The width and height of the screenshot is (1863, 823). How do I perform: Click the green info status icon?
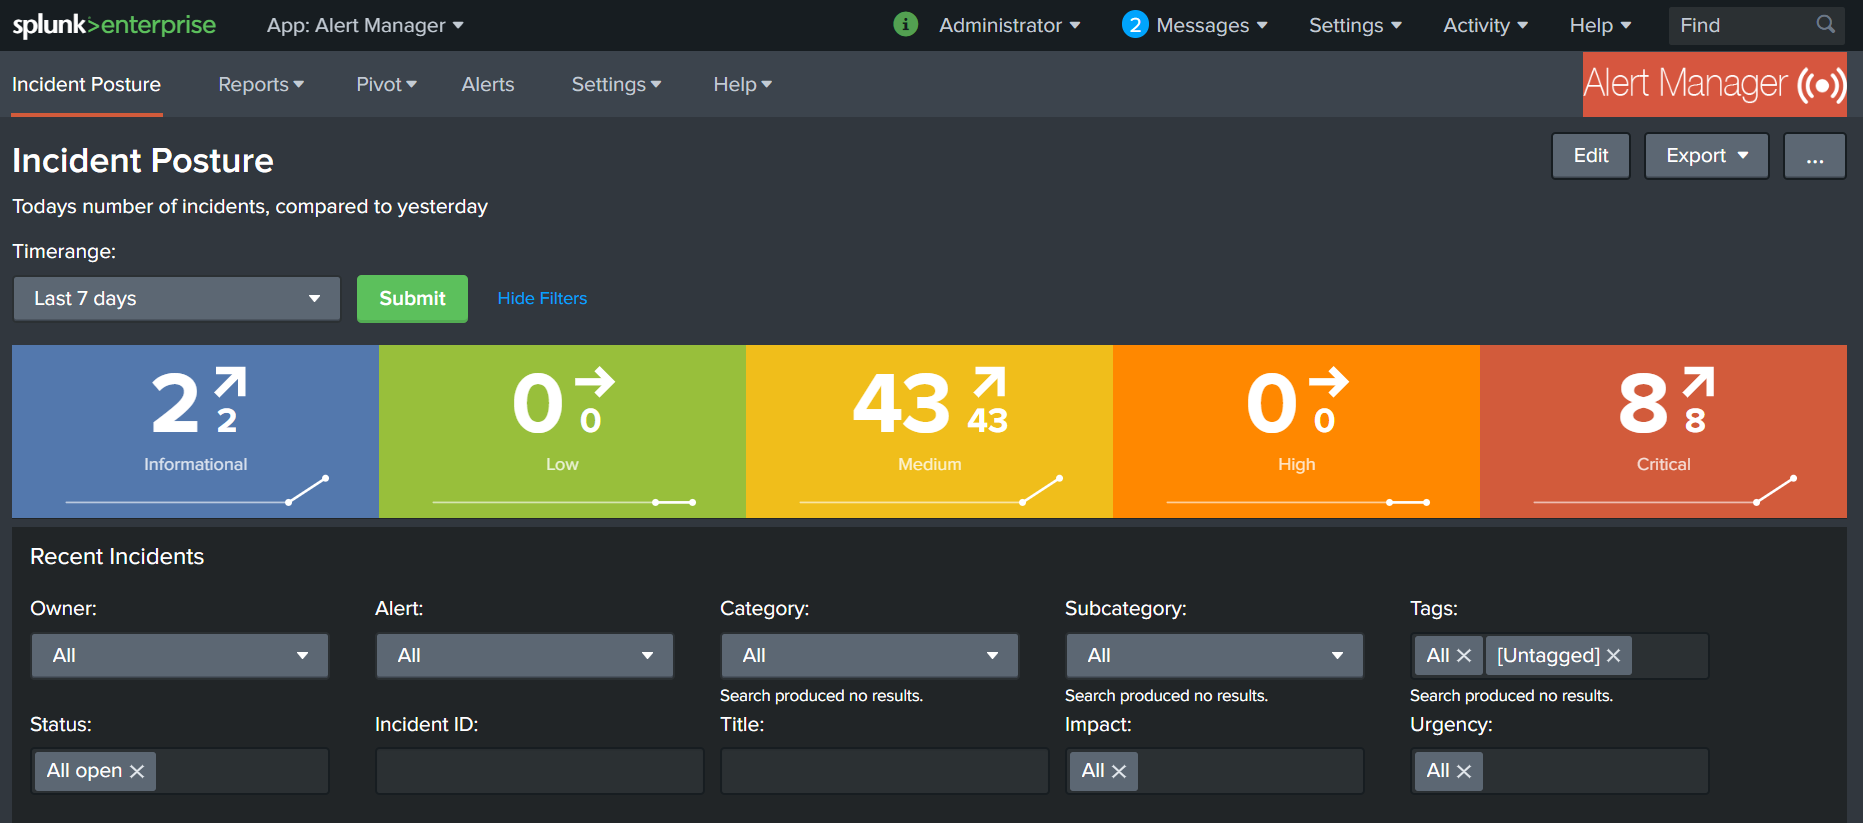point(905,24)
